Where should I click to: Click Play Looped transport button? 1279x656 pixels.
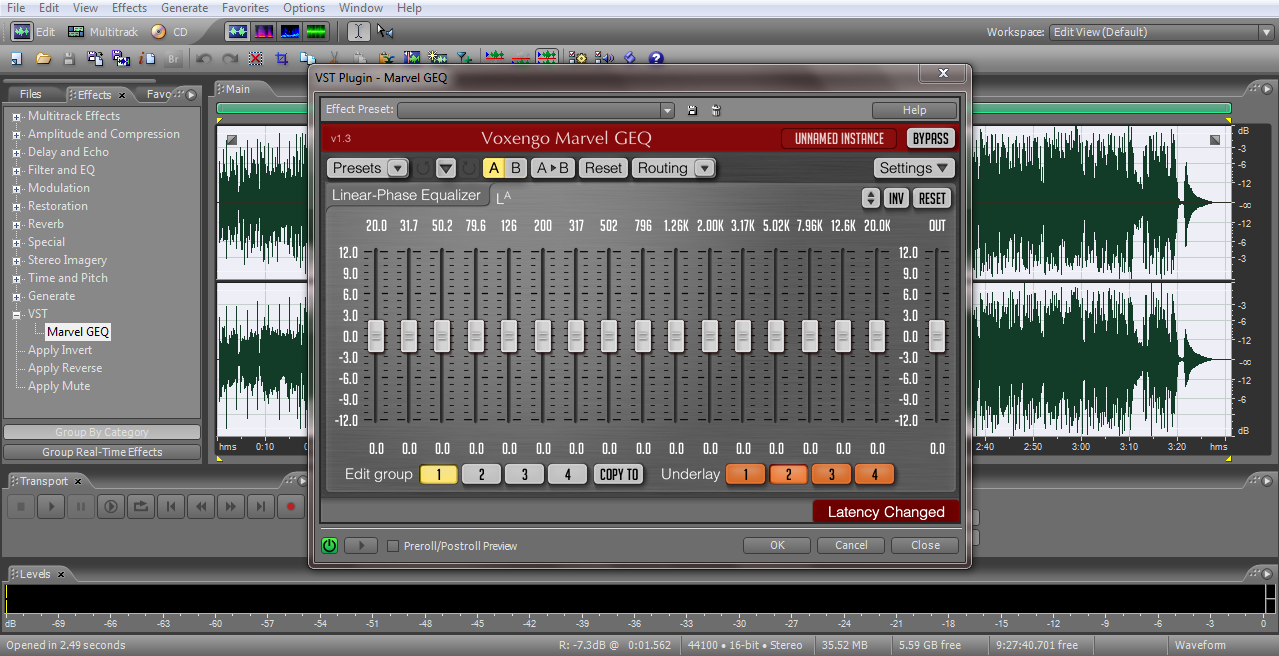click(140, 507)
